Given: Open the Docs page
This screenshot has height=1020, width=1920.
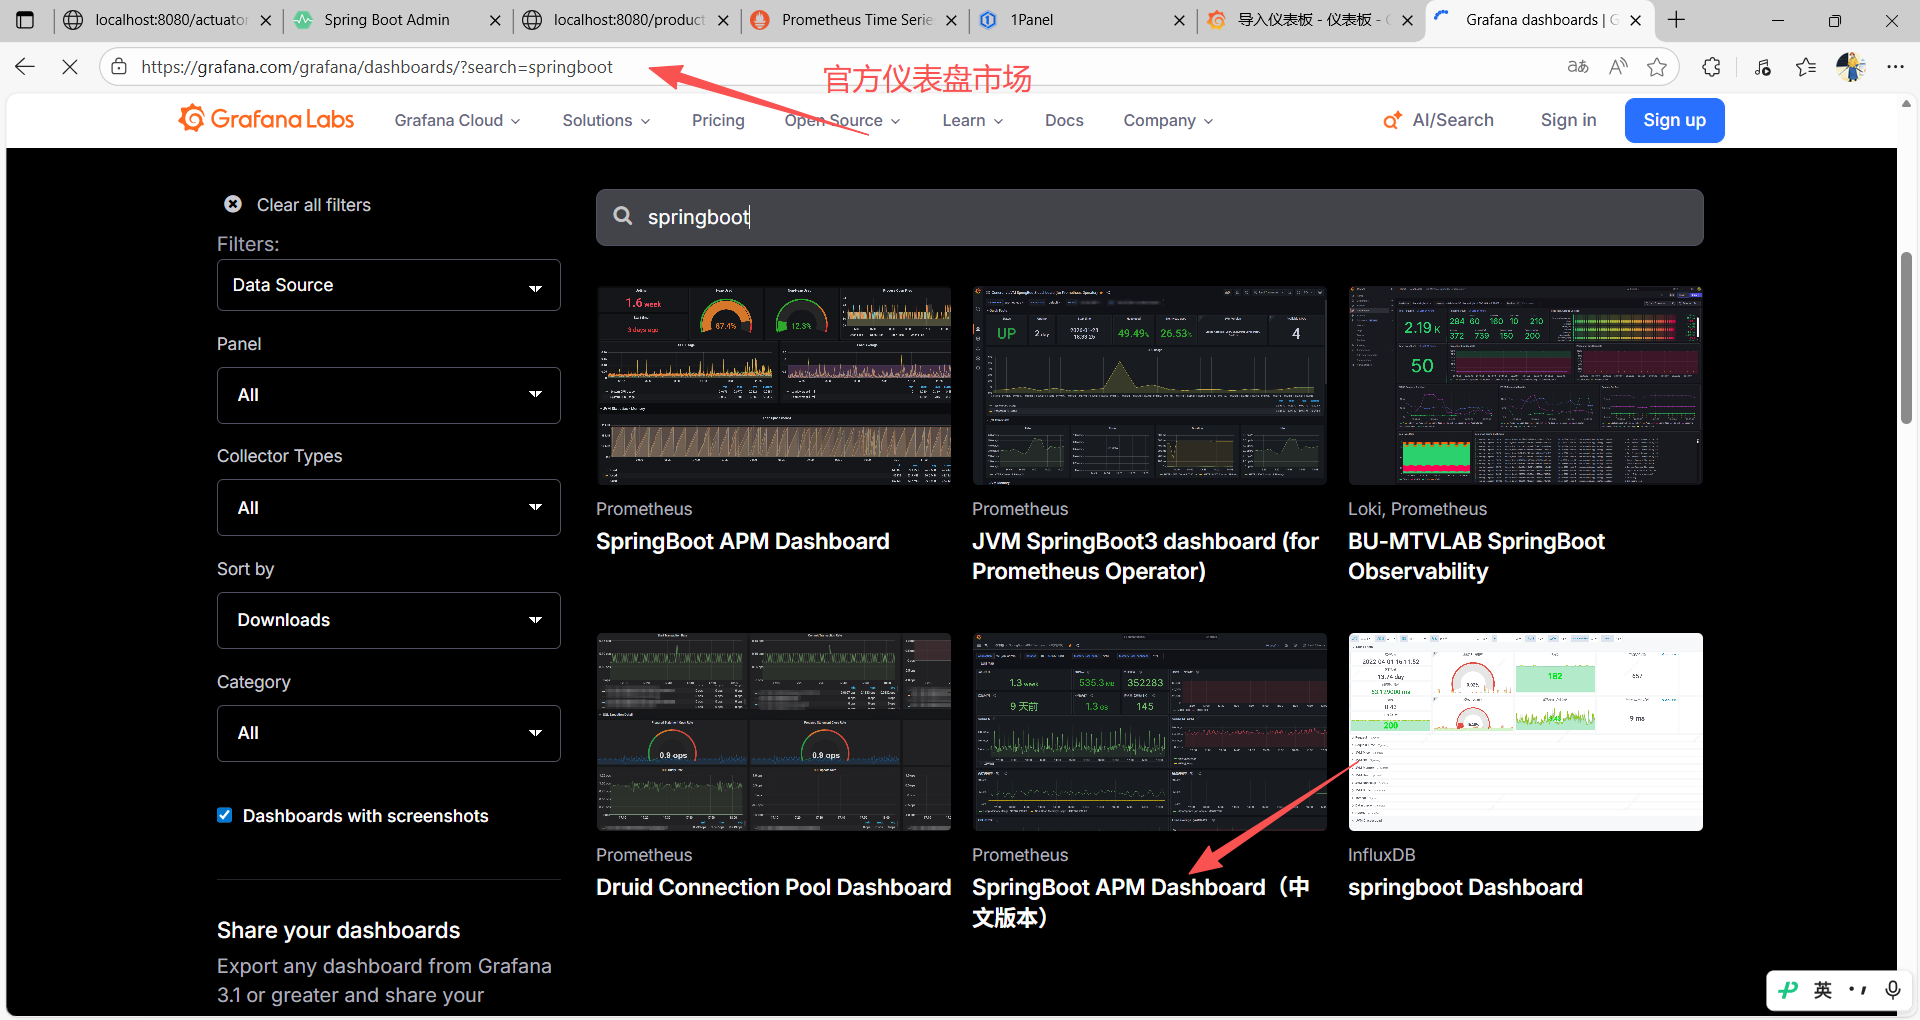Looking at the screenshot, I should click(1064, 120).
